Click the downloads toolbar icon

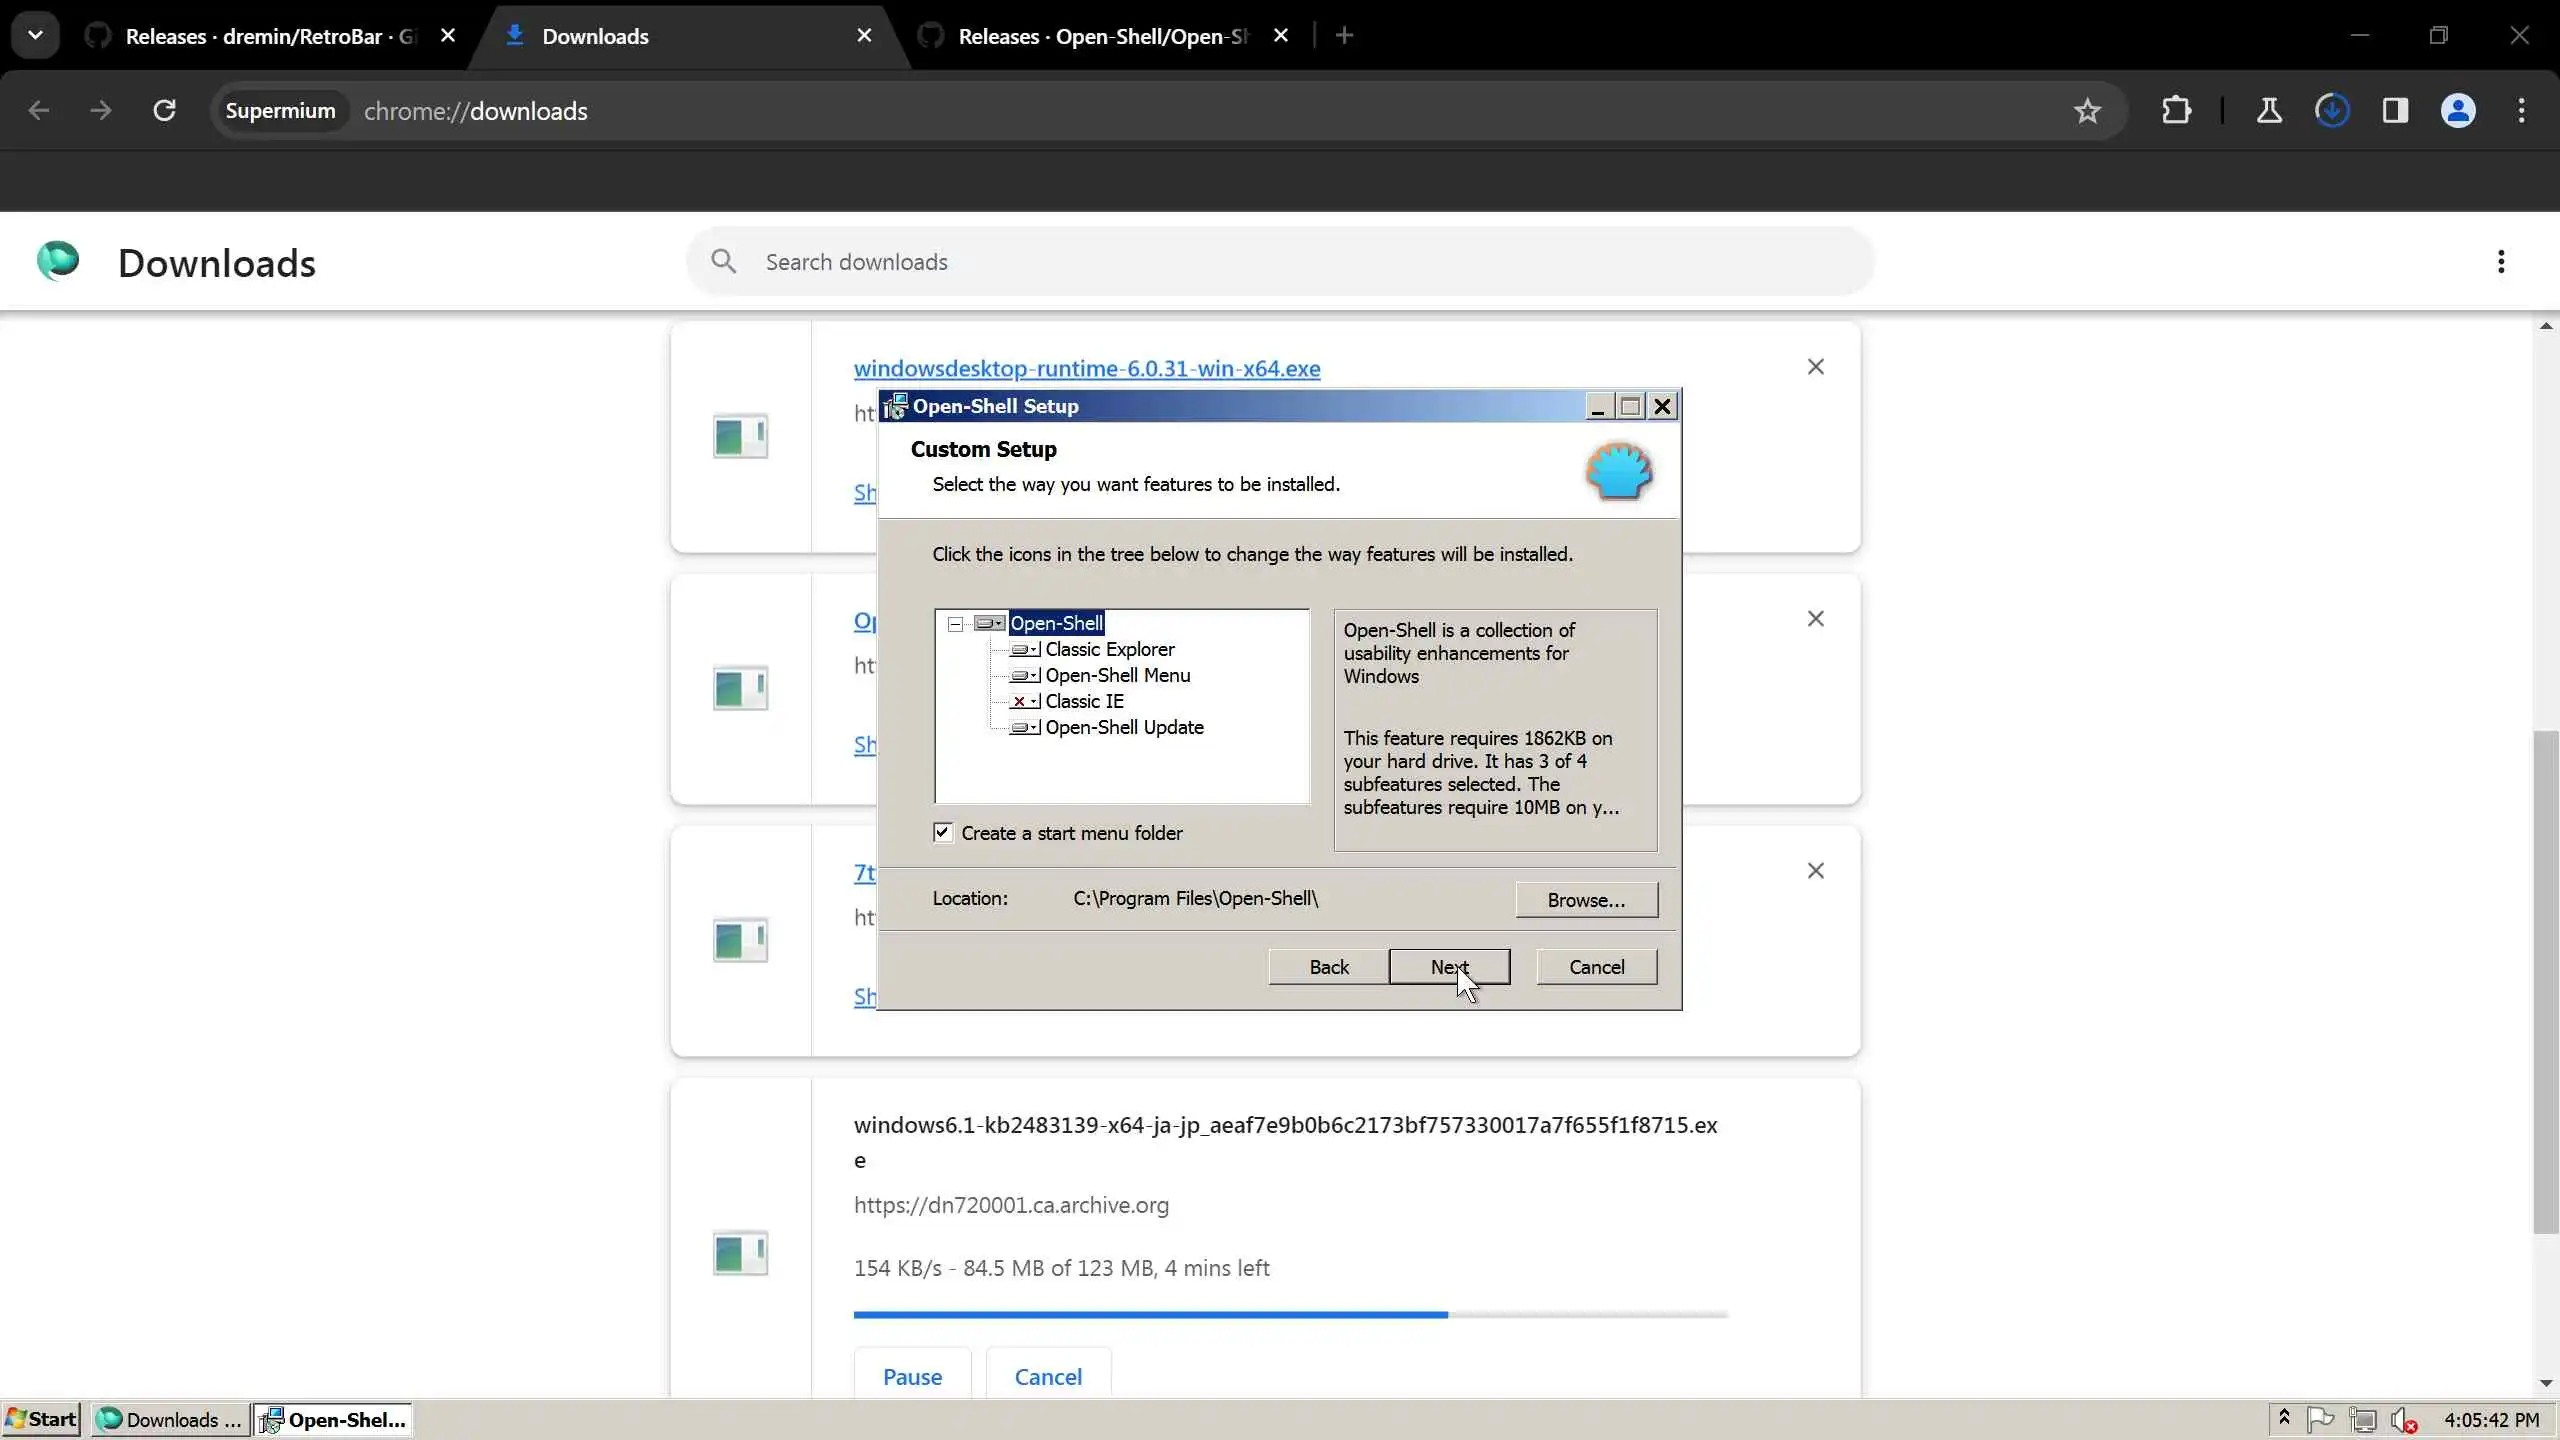pos(2332,111)
